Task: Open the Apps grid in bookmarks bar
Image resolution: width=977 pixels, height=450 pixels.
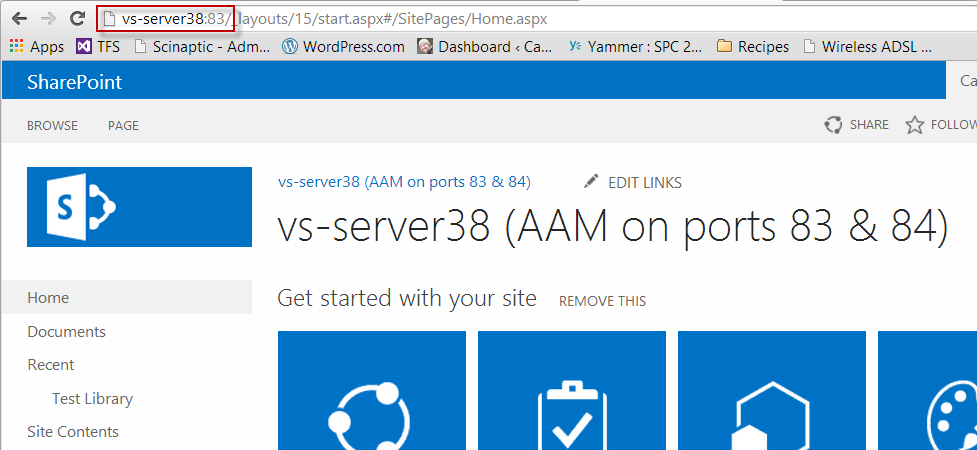Action: point(36,46)
